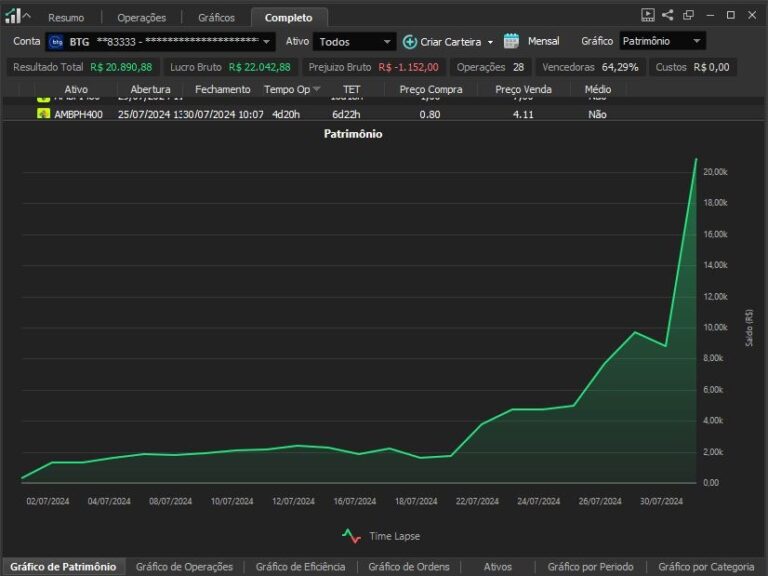Click the 4d20h Tempo Op cell

286,115
